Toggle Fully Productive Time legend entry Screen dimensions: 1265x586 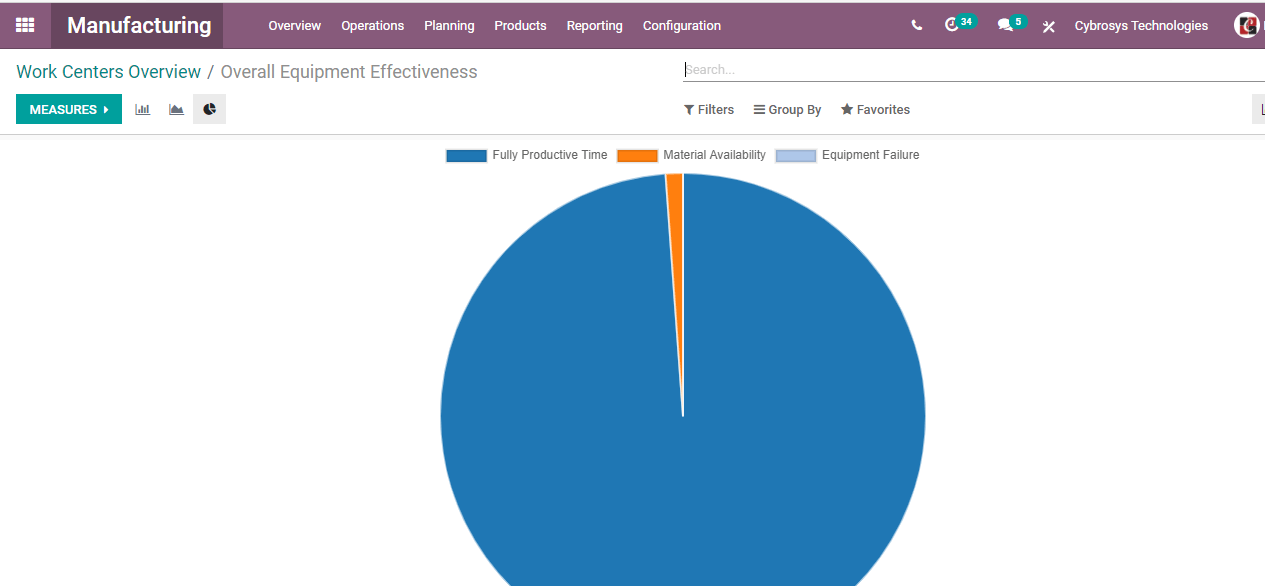[526, 155]
